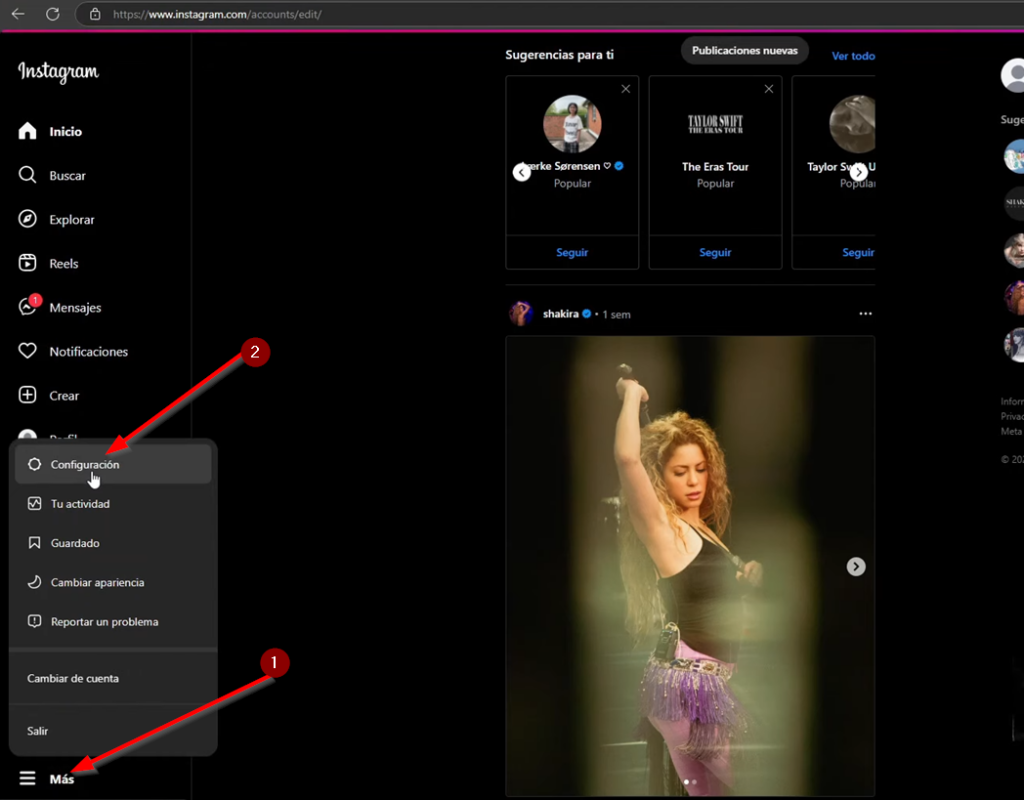The width and height of the screenshot is (1024, 800).
Task: Reload the page with refresh icon
Action: [53, 14]
